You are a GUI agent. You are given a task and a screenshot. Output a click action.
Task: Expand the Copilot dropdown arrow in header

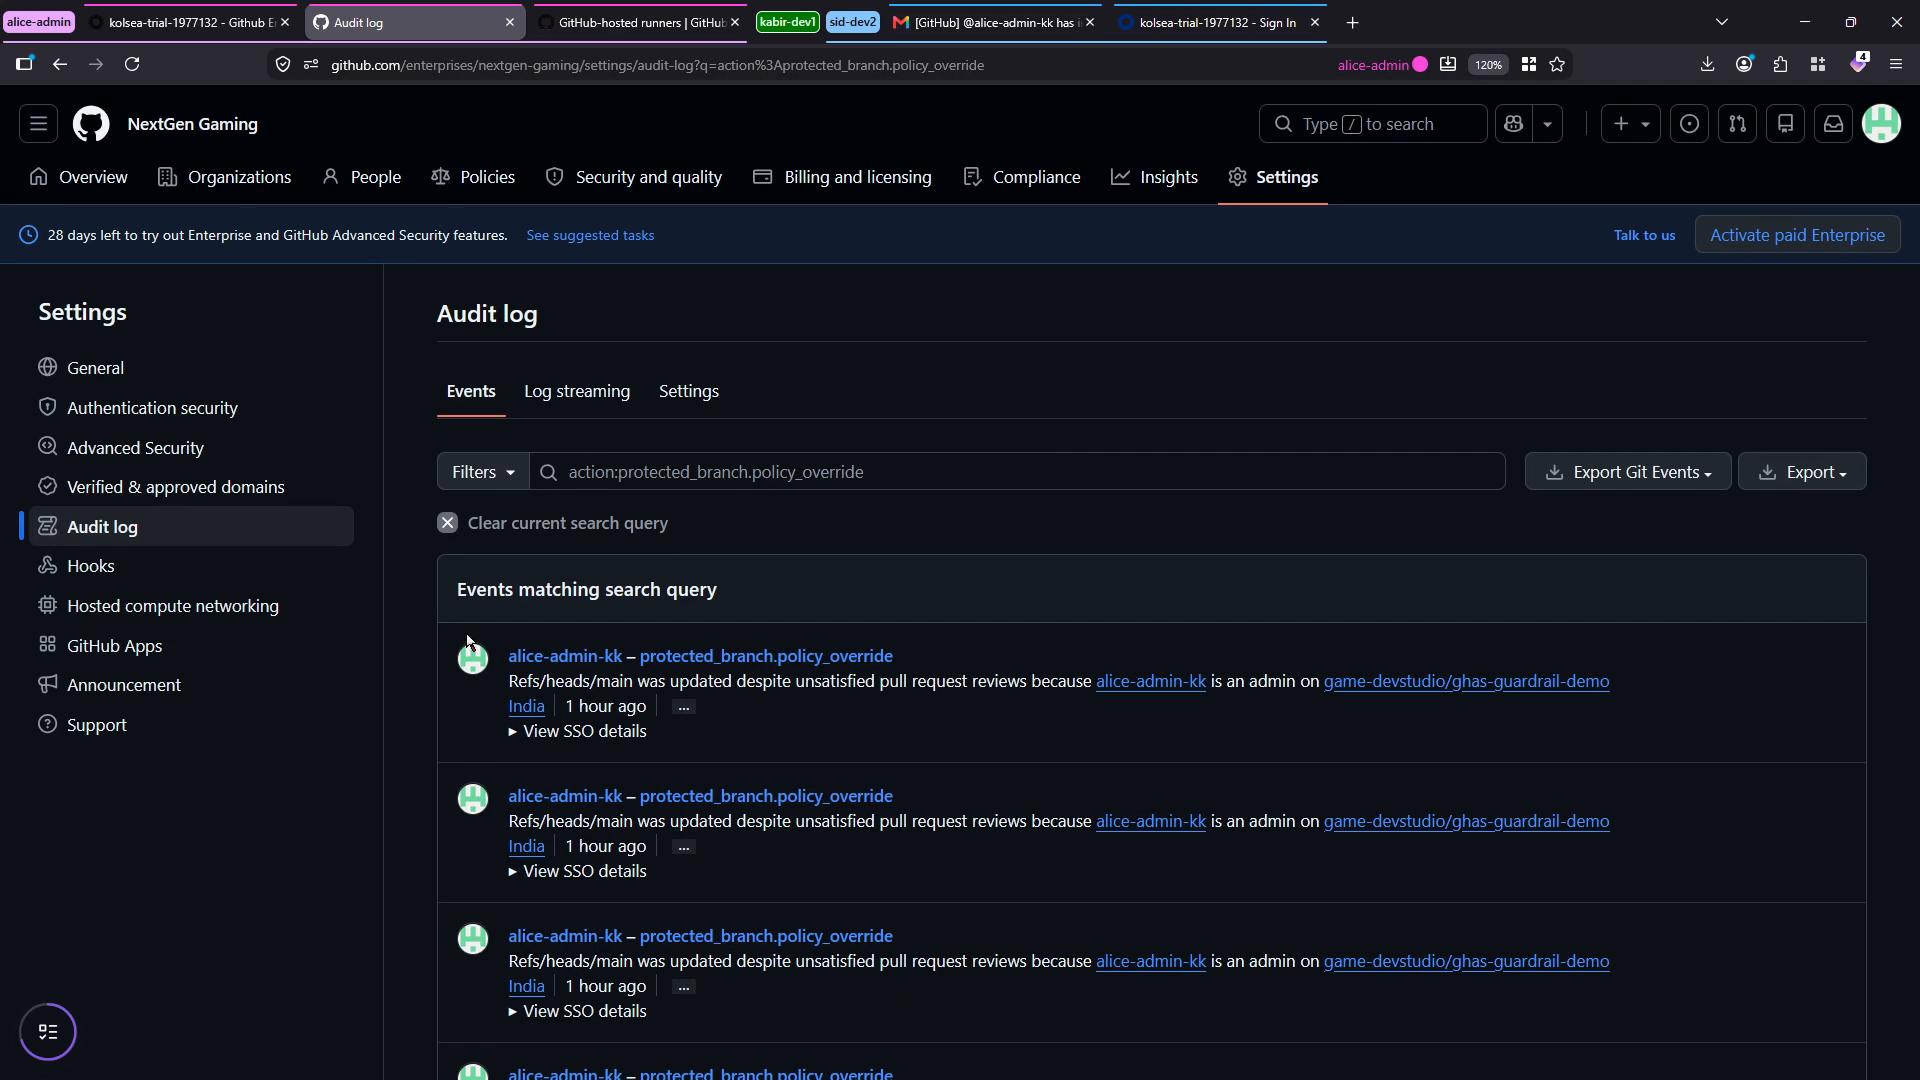pos(1547,124)
